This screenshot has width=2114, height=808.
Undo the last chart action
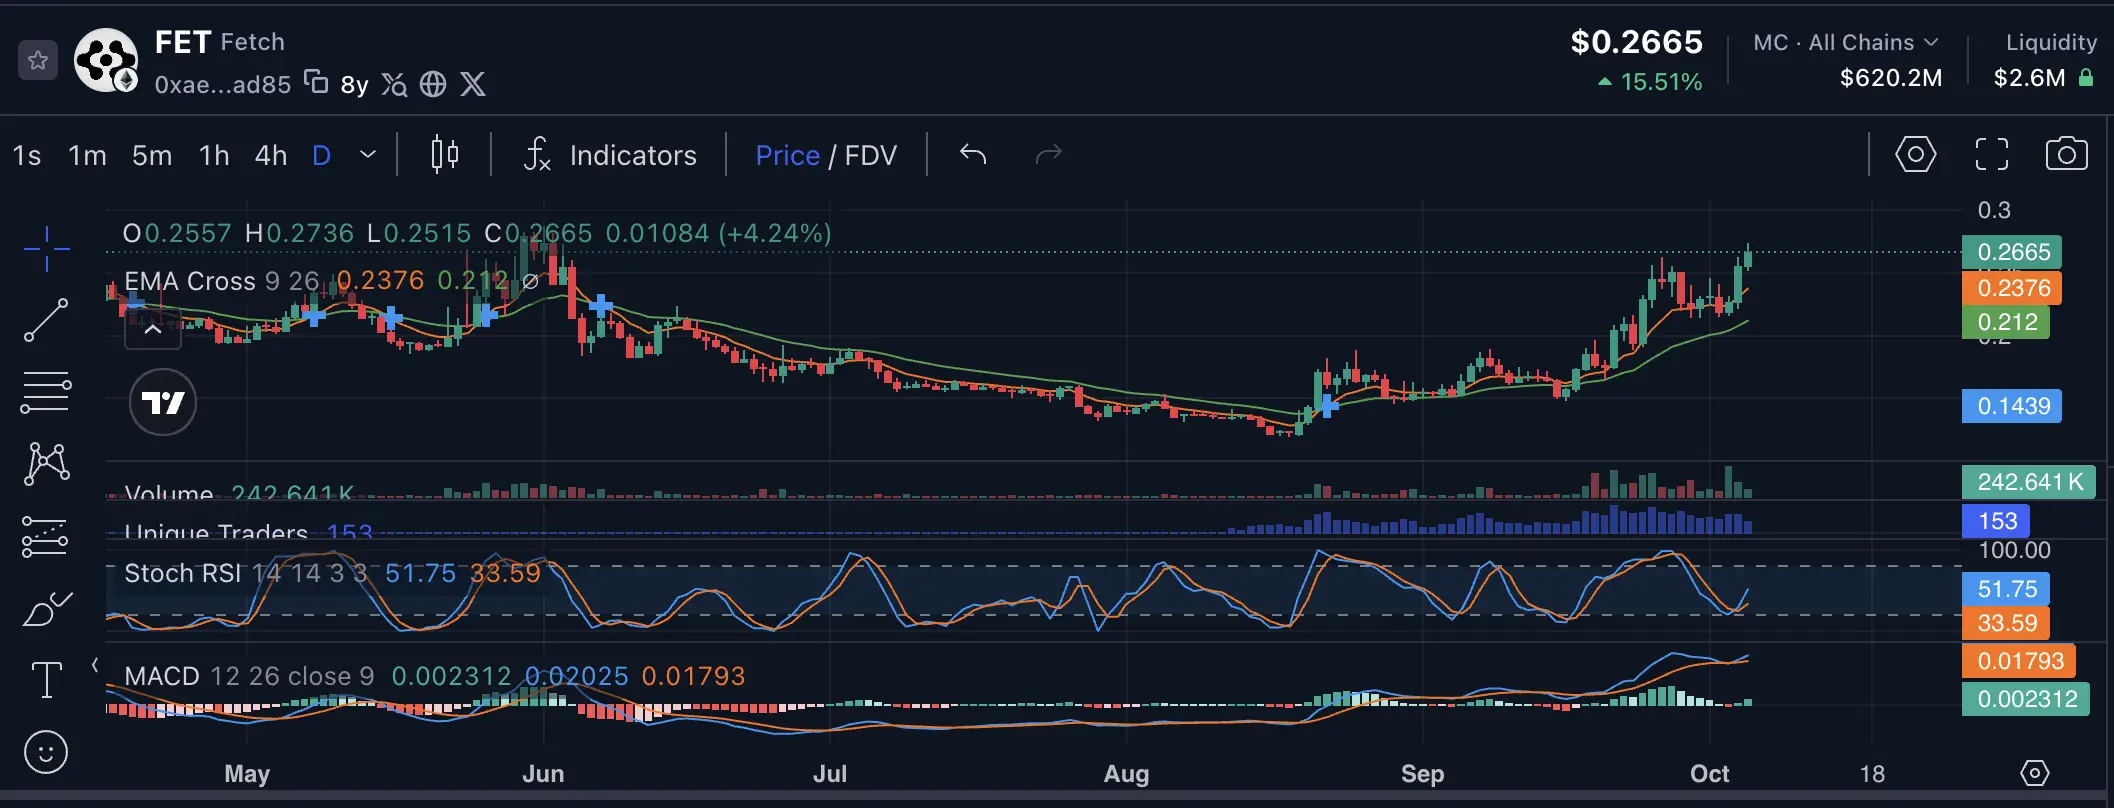click(x=973, y=154)
